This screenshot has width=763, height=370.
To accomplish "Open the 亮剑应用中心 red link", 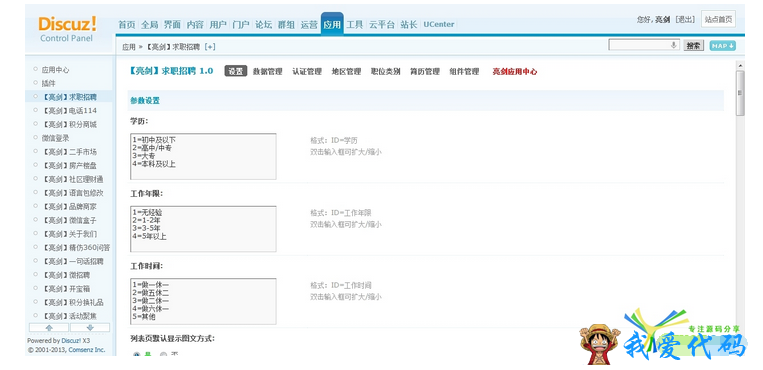I will (515, 72).
